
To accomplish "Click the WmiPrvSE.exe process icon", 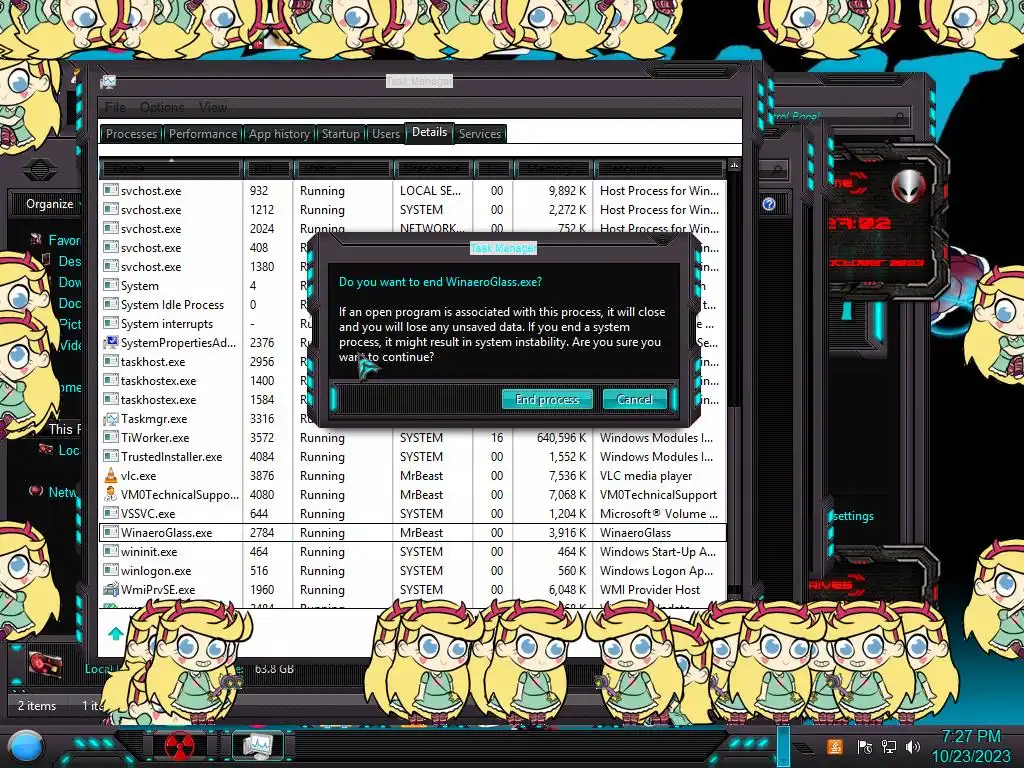I will click(x=111, y=589).
